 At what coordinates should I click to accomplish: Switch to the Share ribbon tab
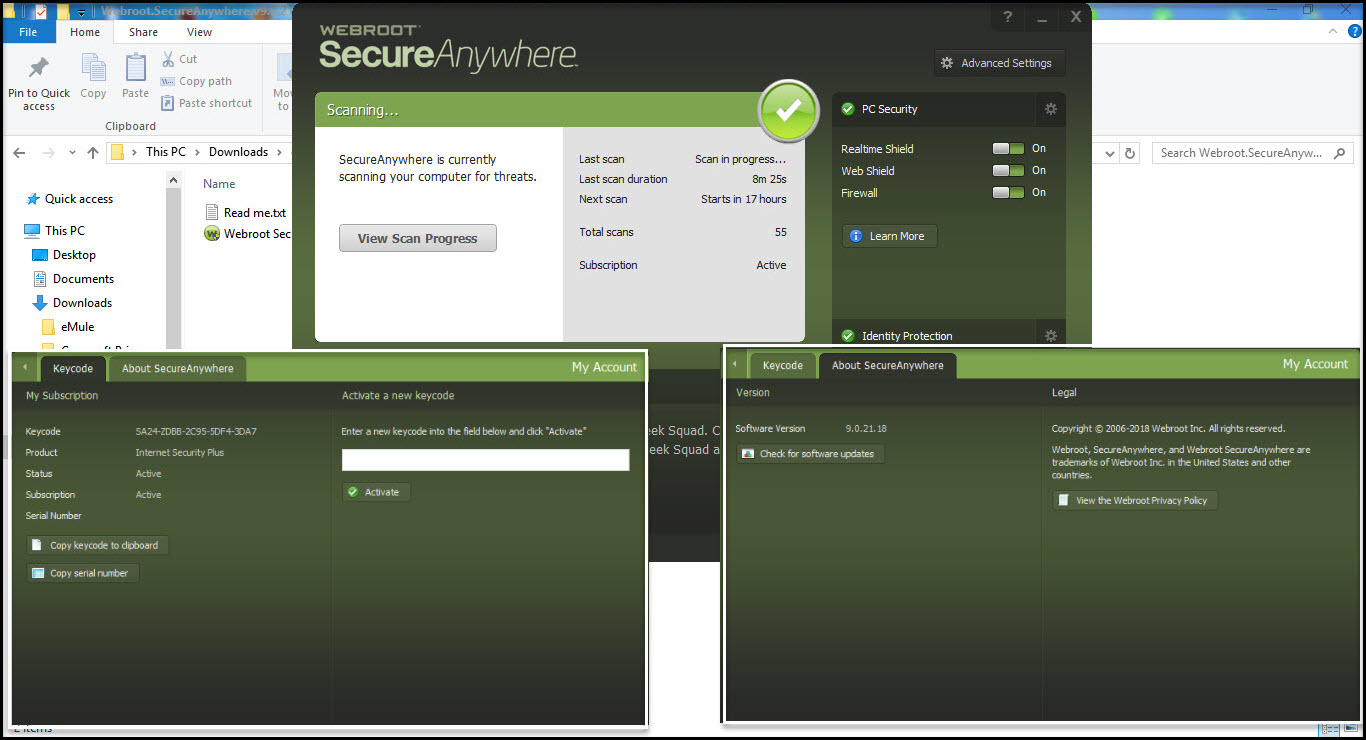[143, 32]
